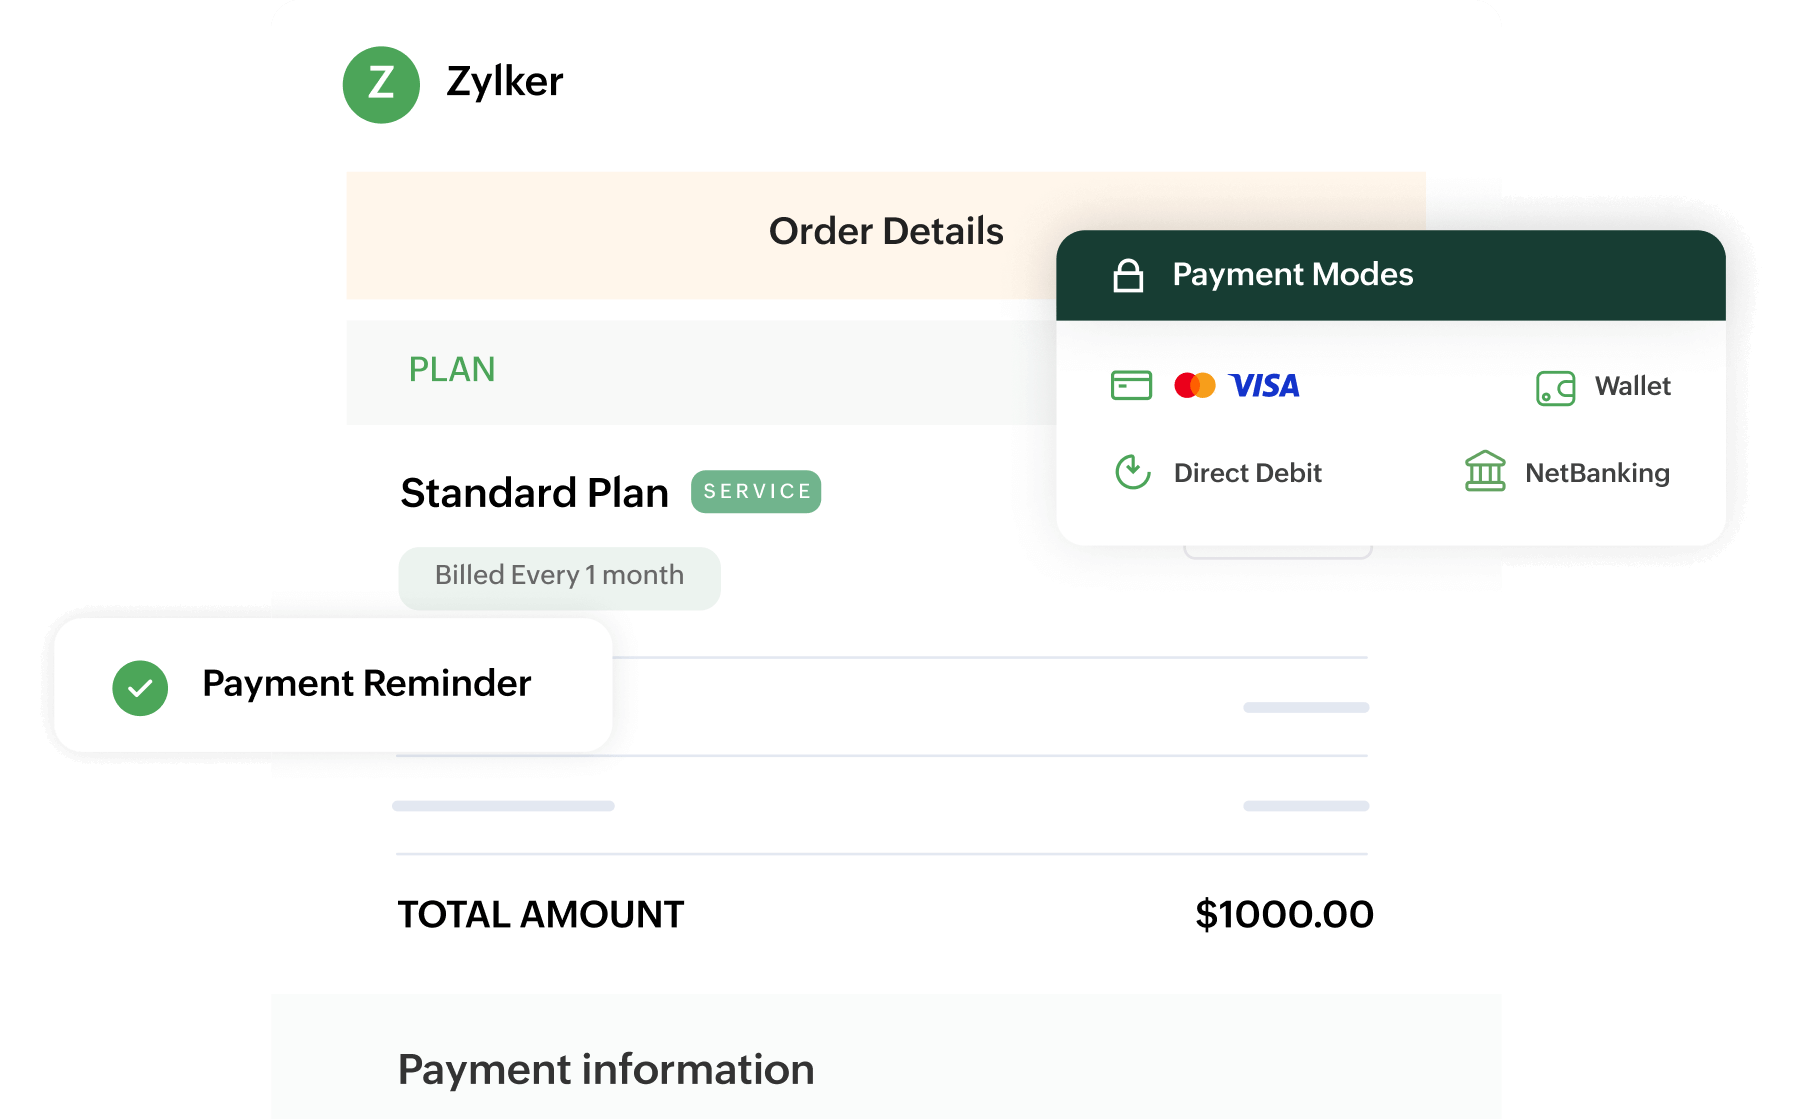
Task: Choose the Wallet payment option label
Action: [x=1632, y=386]
